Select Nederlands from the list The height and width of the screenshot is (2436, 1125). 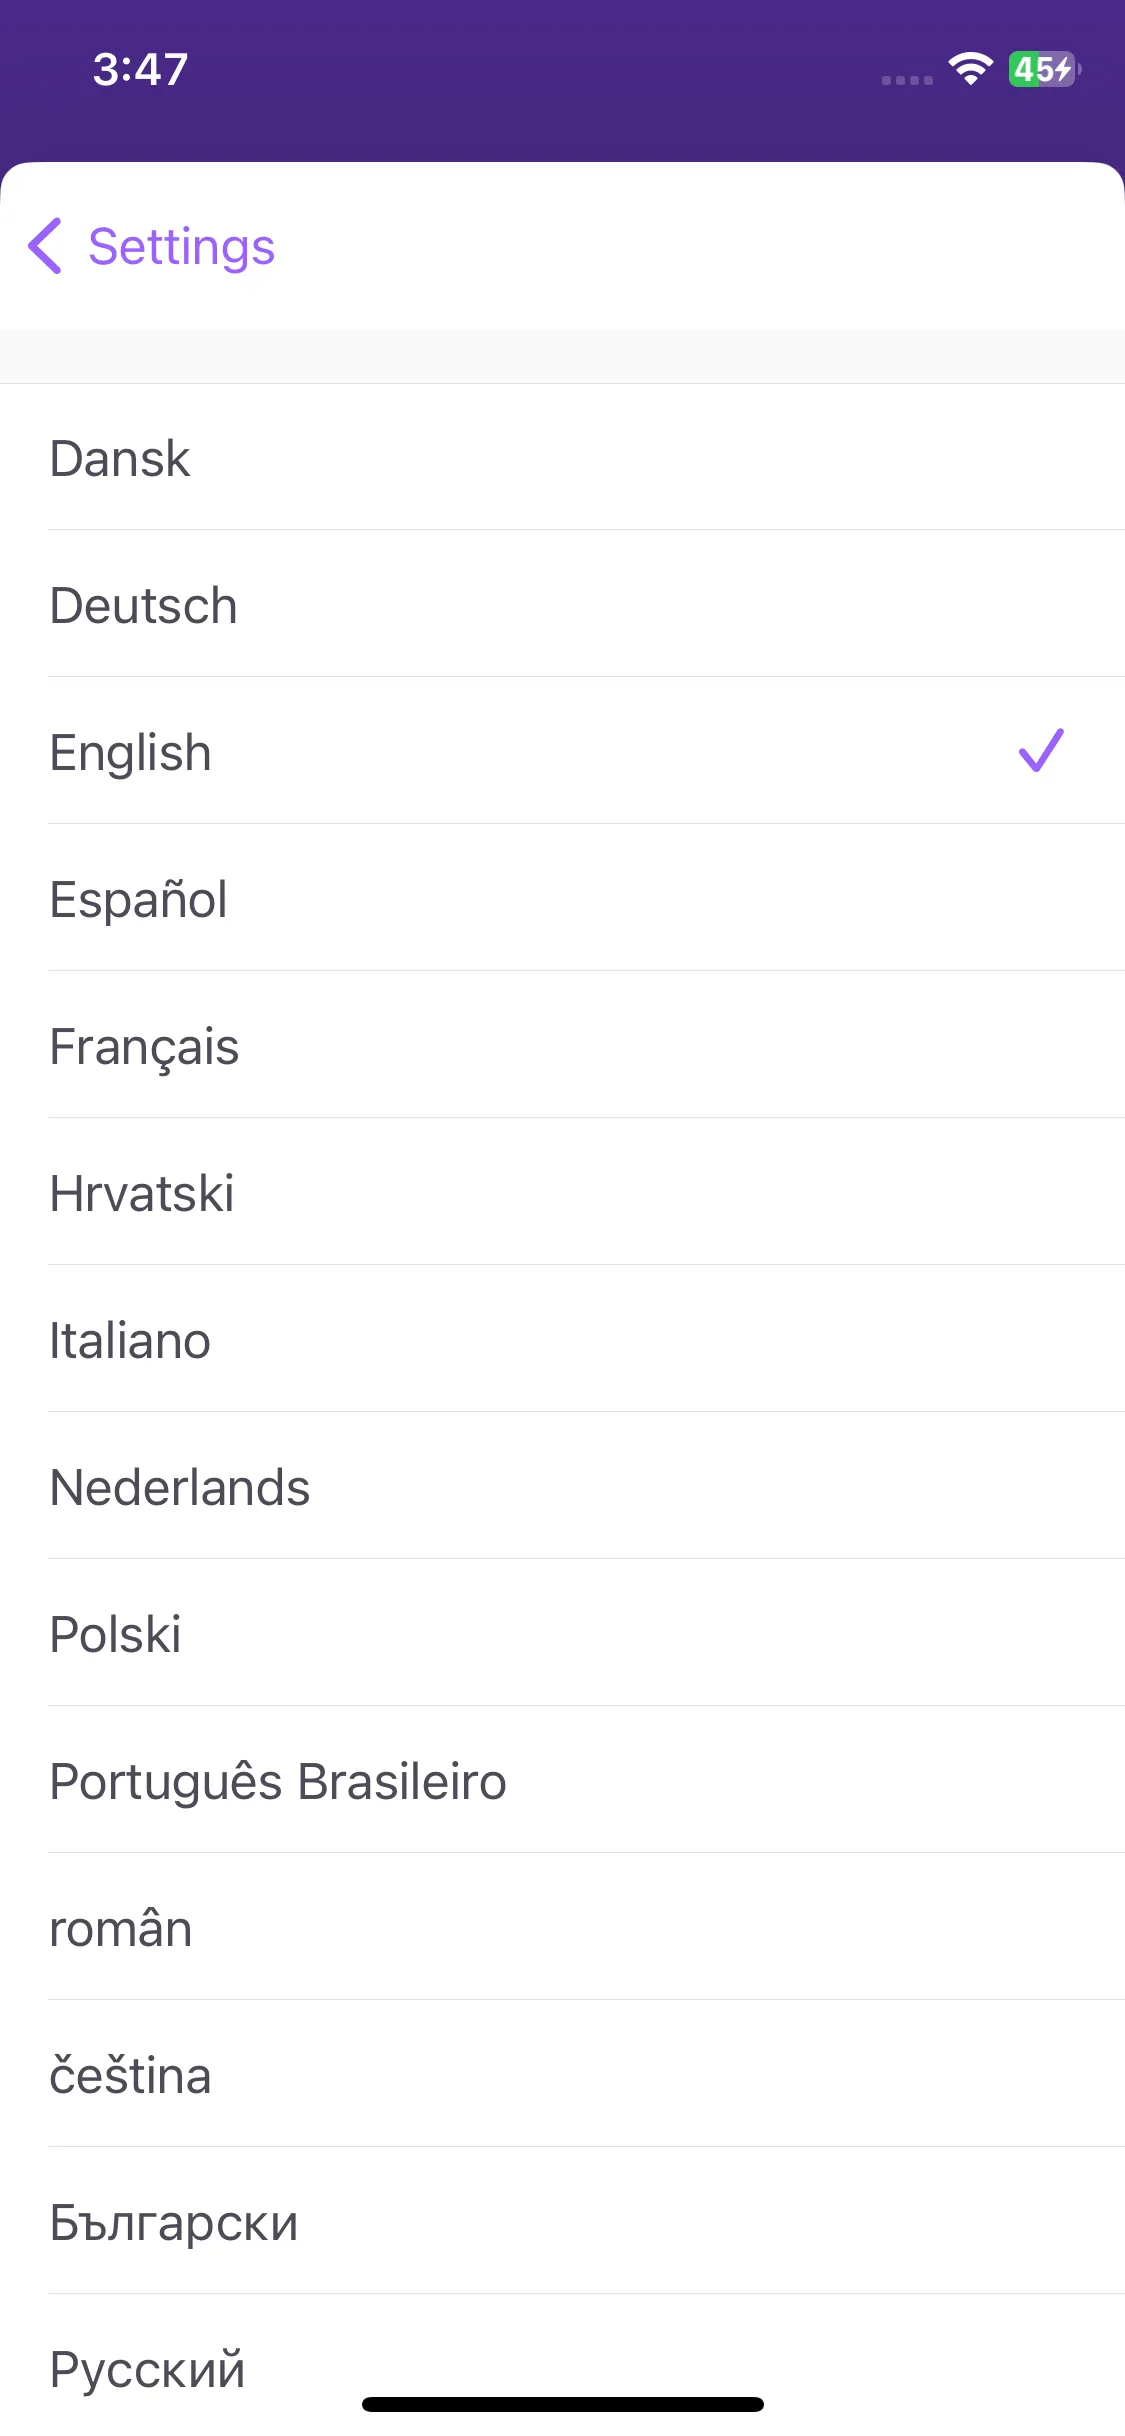coord(562,1486)
